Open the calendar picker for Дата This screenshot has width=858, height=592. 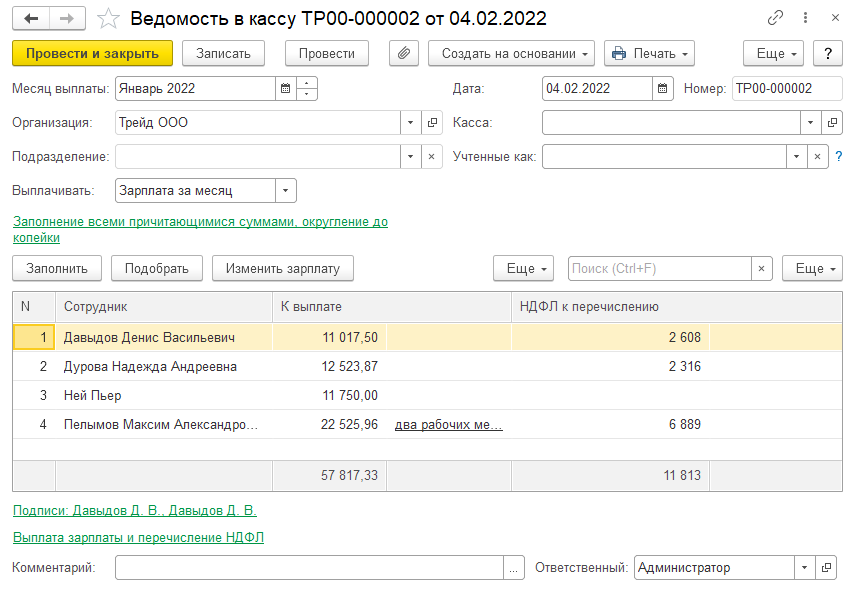[x=662, y=89]
